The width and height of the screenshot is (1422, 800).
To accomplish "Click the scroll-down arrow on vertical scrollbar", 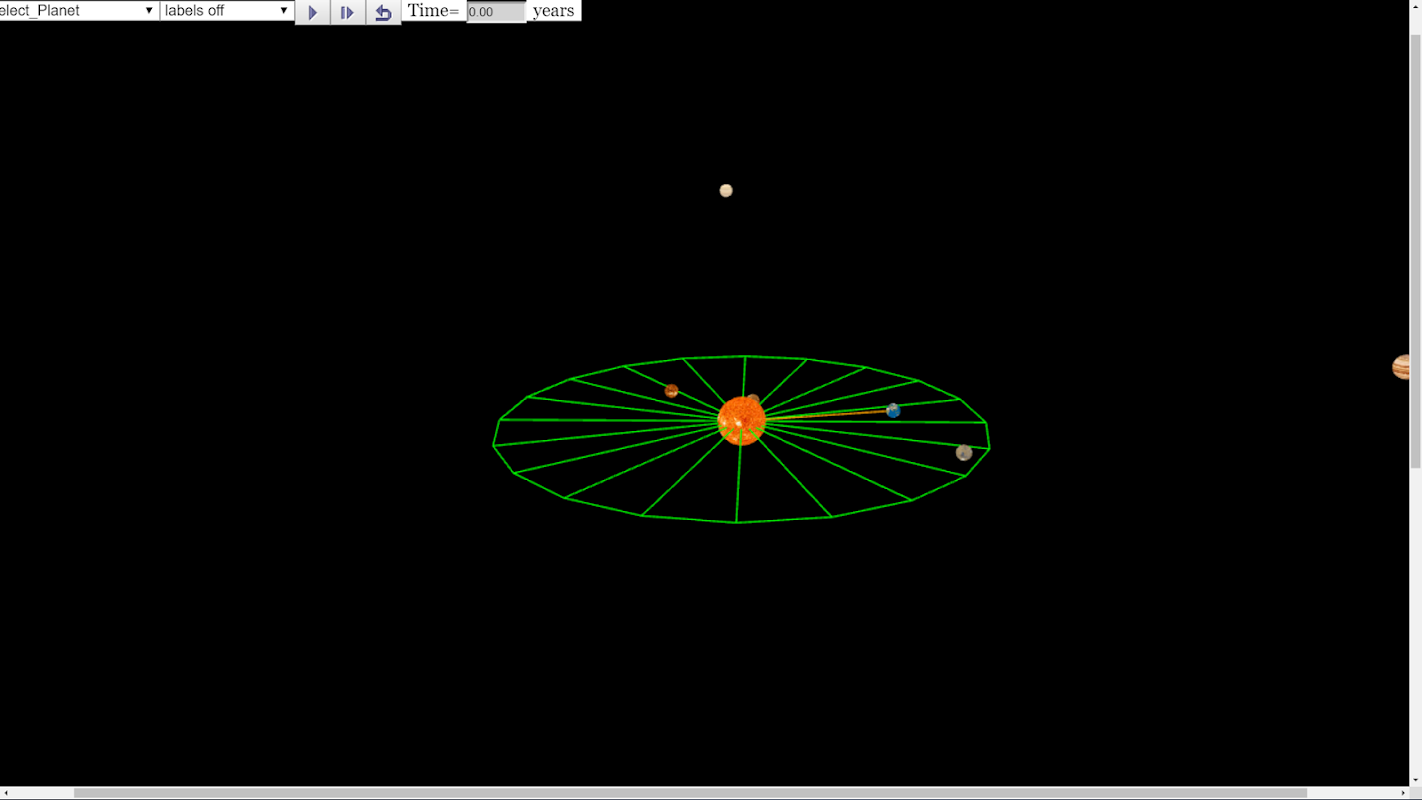I will point(1415,780).
